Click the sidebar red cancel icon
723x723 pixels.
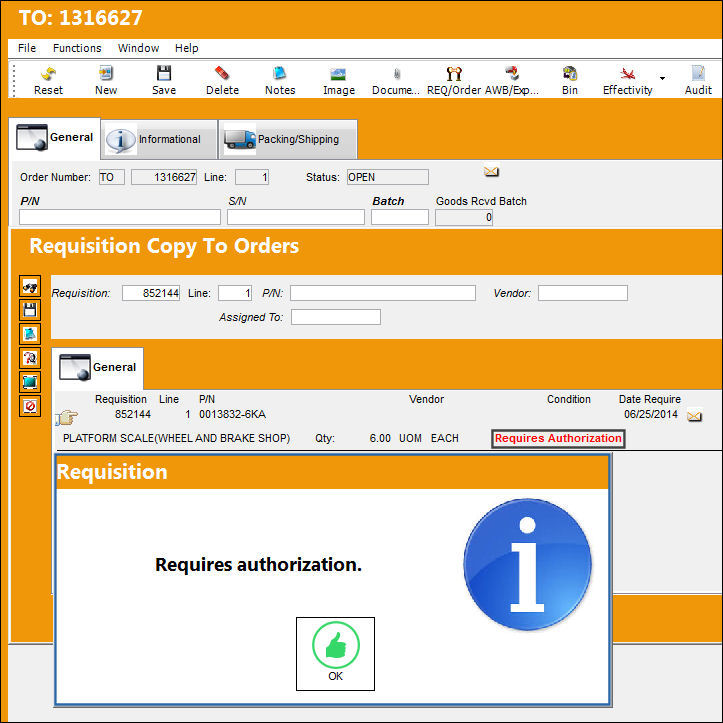[x=30, y=406]
